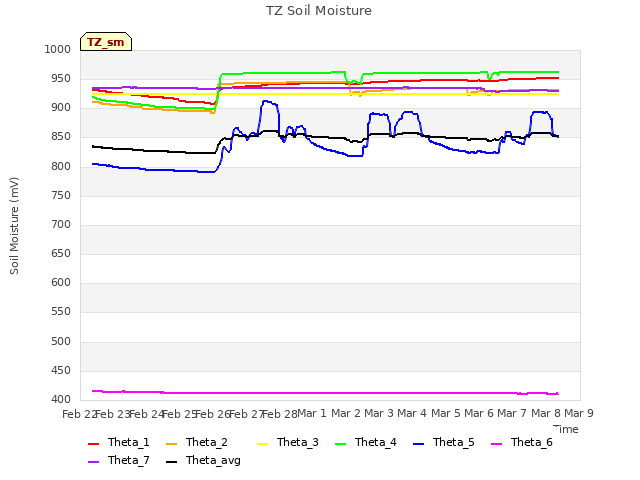Click the Feb 22 x-axis date label

(79, 414)
